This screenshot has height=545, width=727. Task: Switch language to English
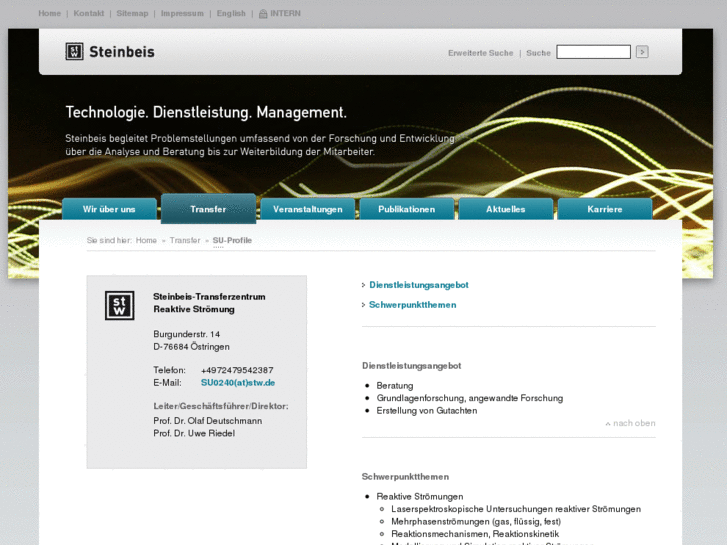point(231,13)
